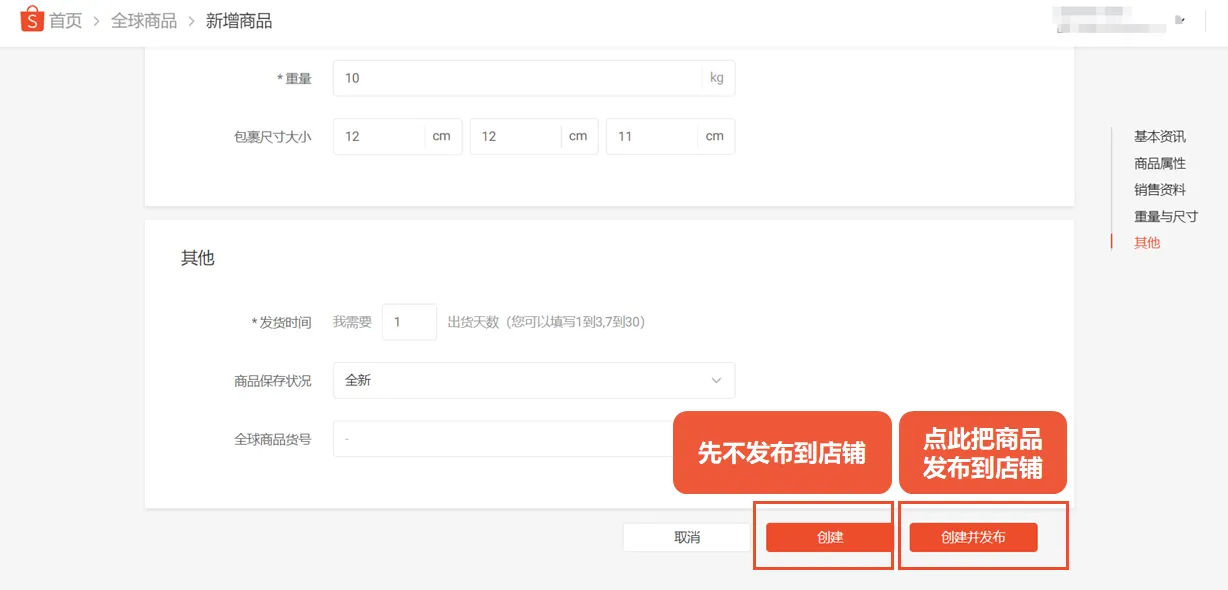Click the Shopee logo icon
The width and height of the screenshot is (1228, 590).
(x=32, y=20)
